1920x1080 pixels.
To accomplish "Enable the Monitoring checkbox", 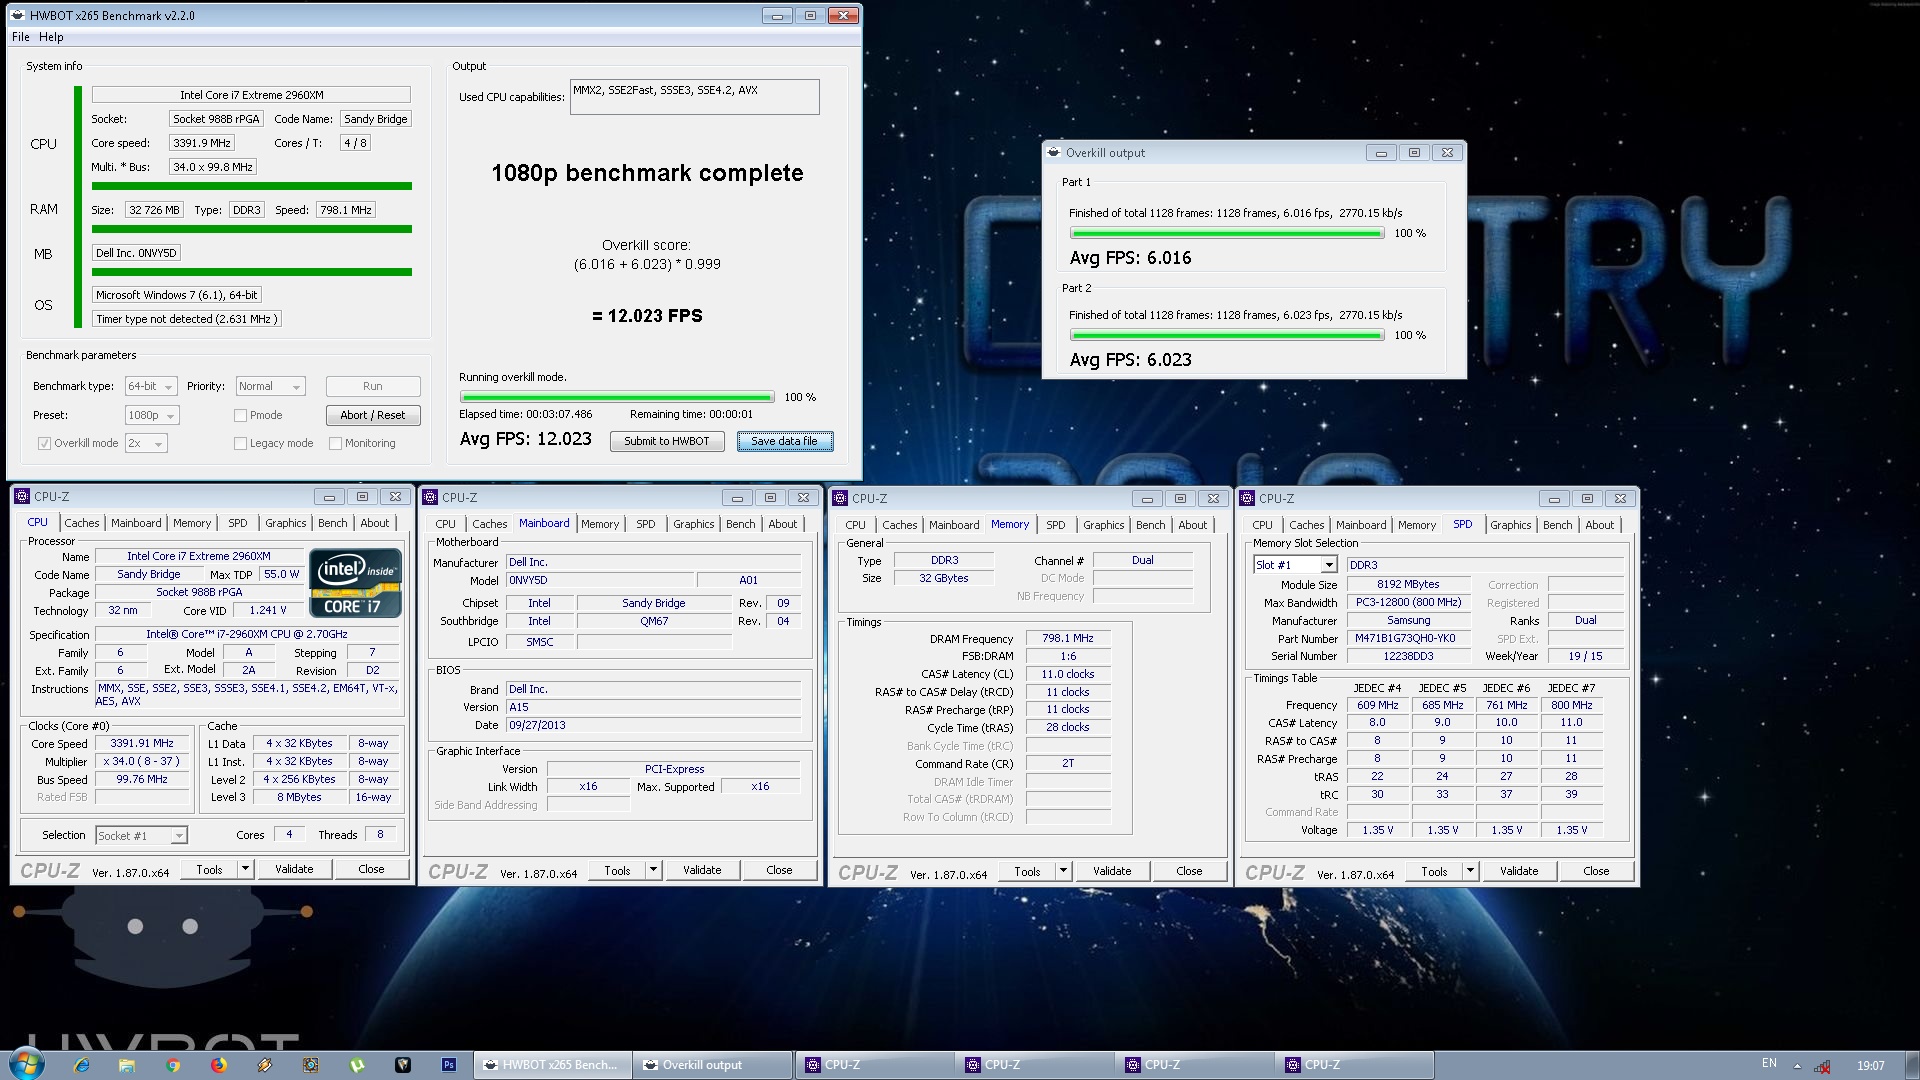I will point(335,443).
